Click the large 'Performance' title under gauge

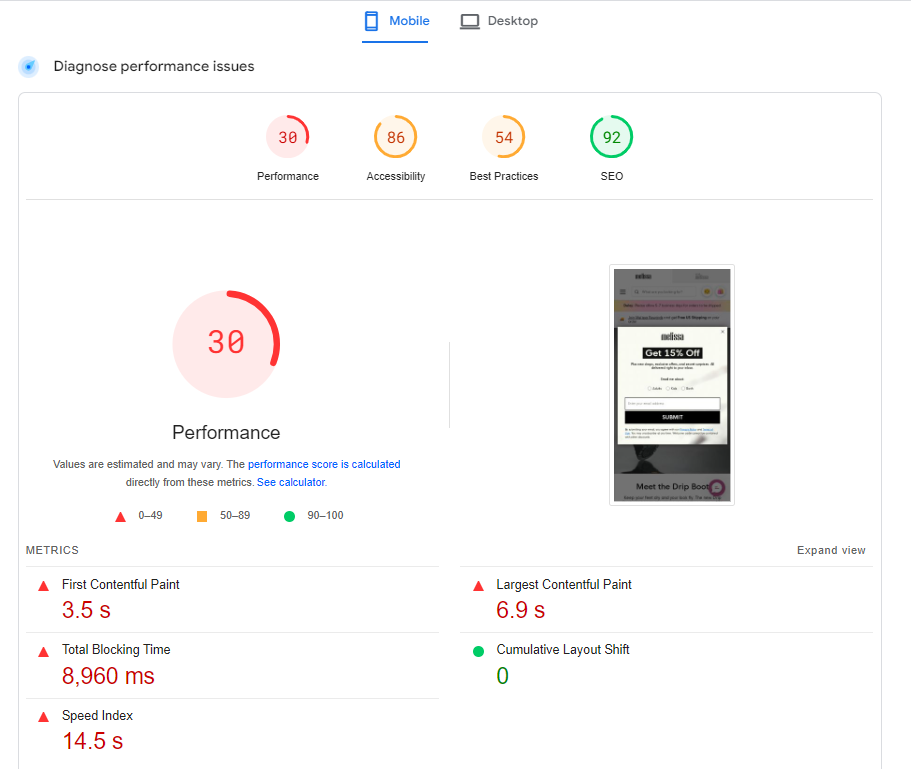(226, 433)
